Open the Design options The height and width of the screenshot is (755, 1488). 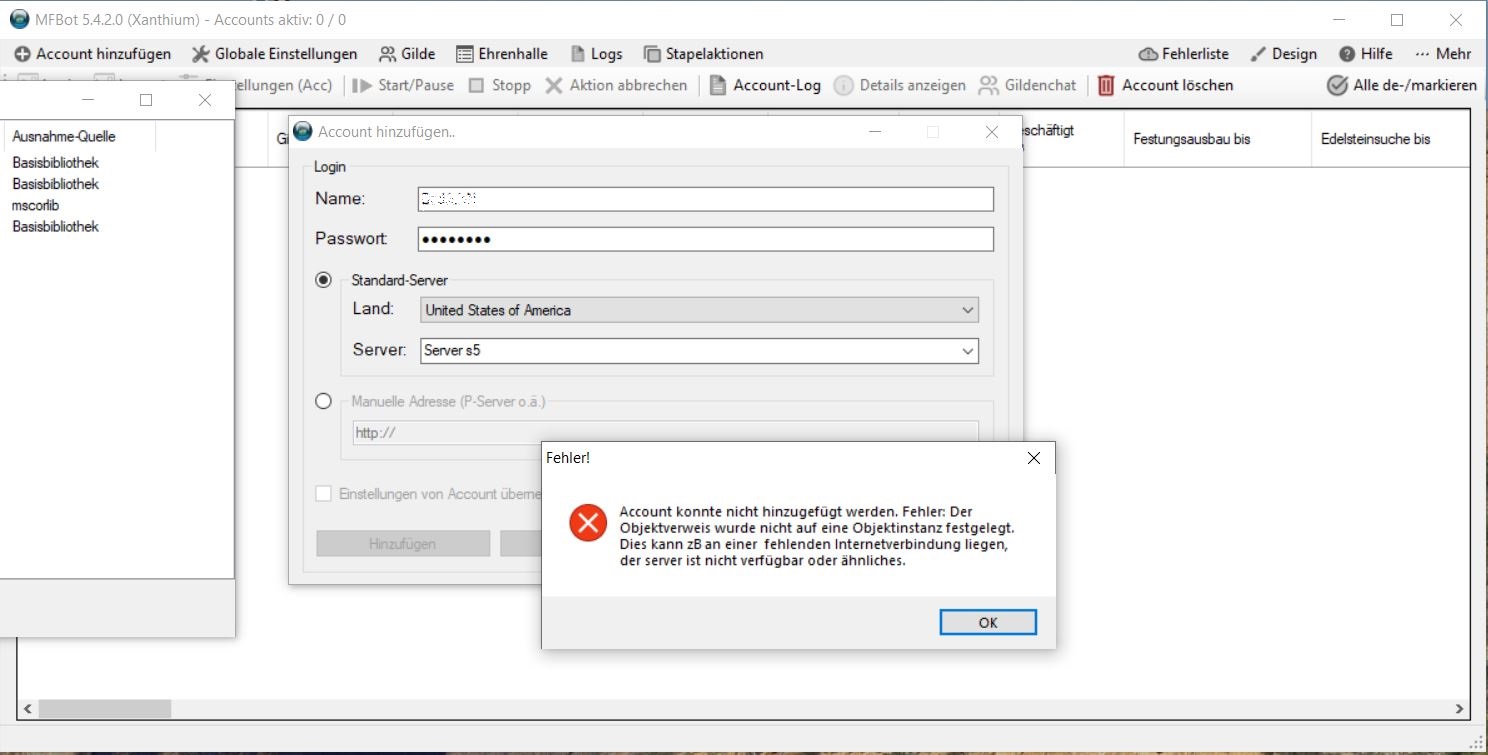click(x=1283, y=54)
